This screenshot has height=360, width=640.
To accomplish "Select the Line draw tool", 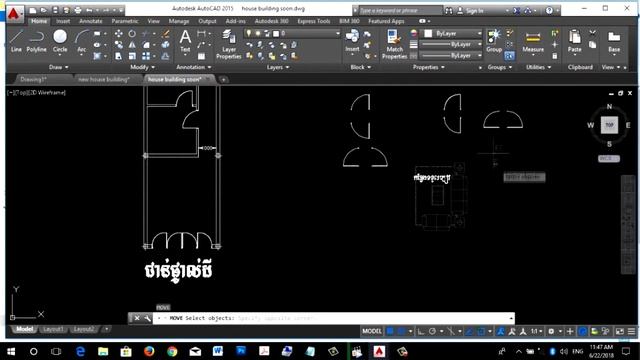I will coord(16,41).
